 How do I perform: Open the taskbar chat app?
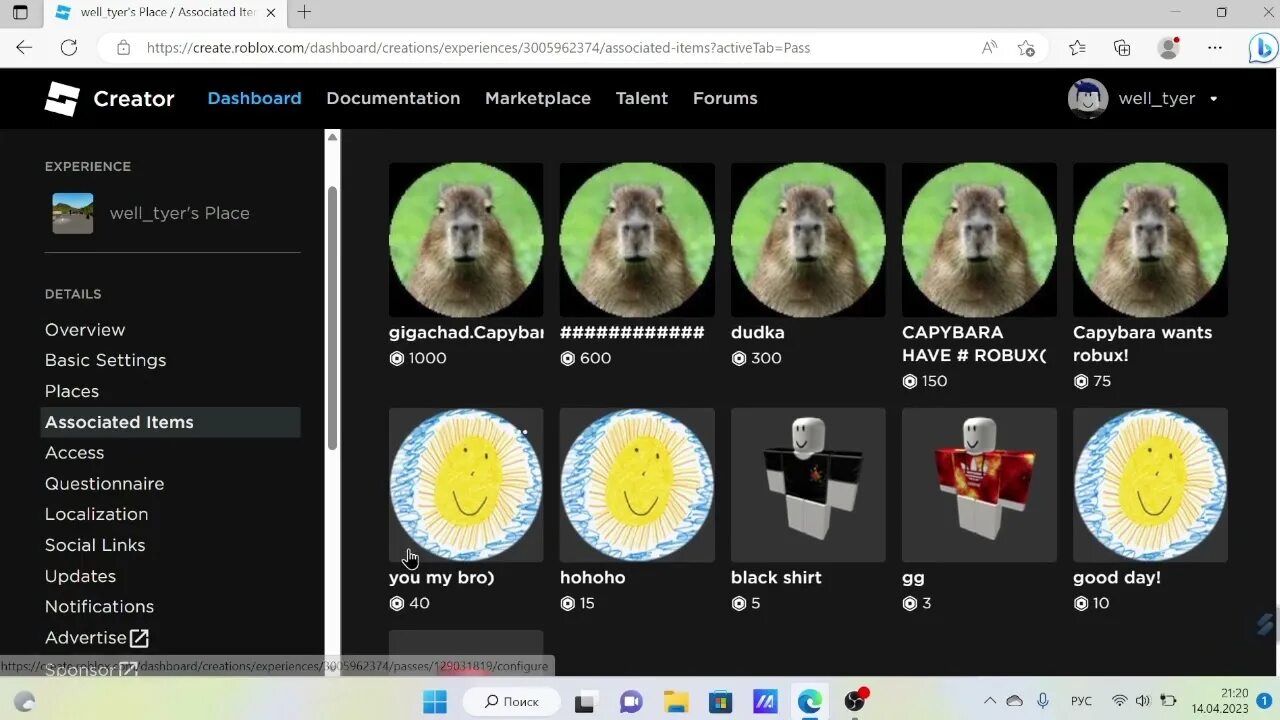tap(631, 702)
